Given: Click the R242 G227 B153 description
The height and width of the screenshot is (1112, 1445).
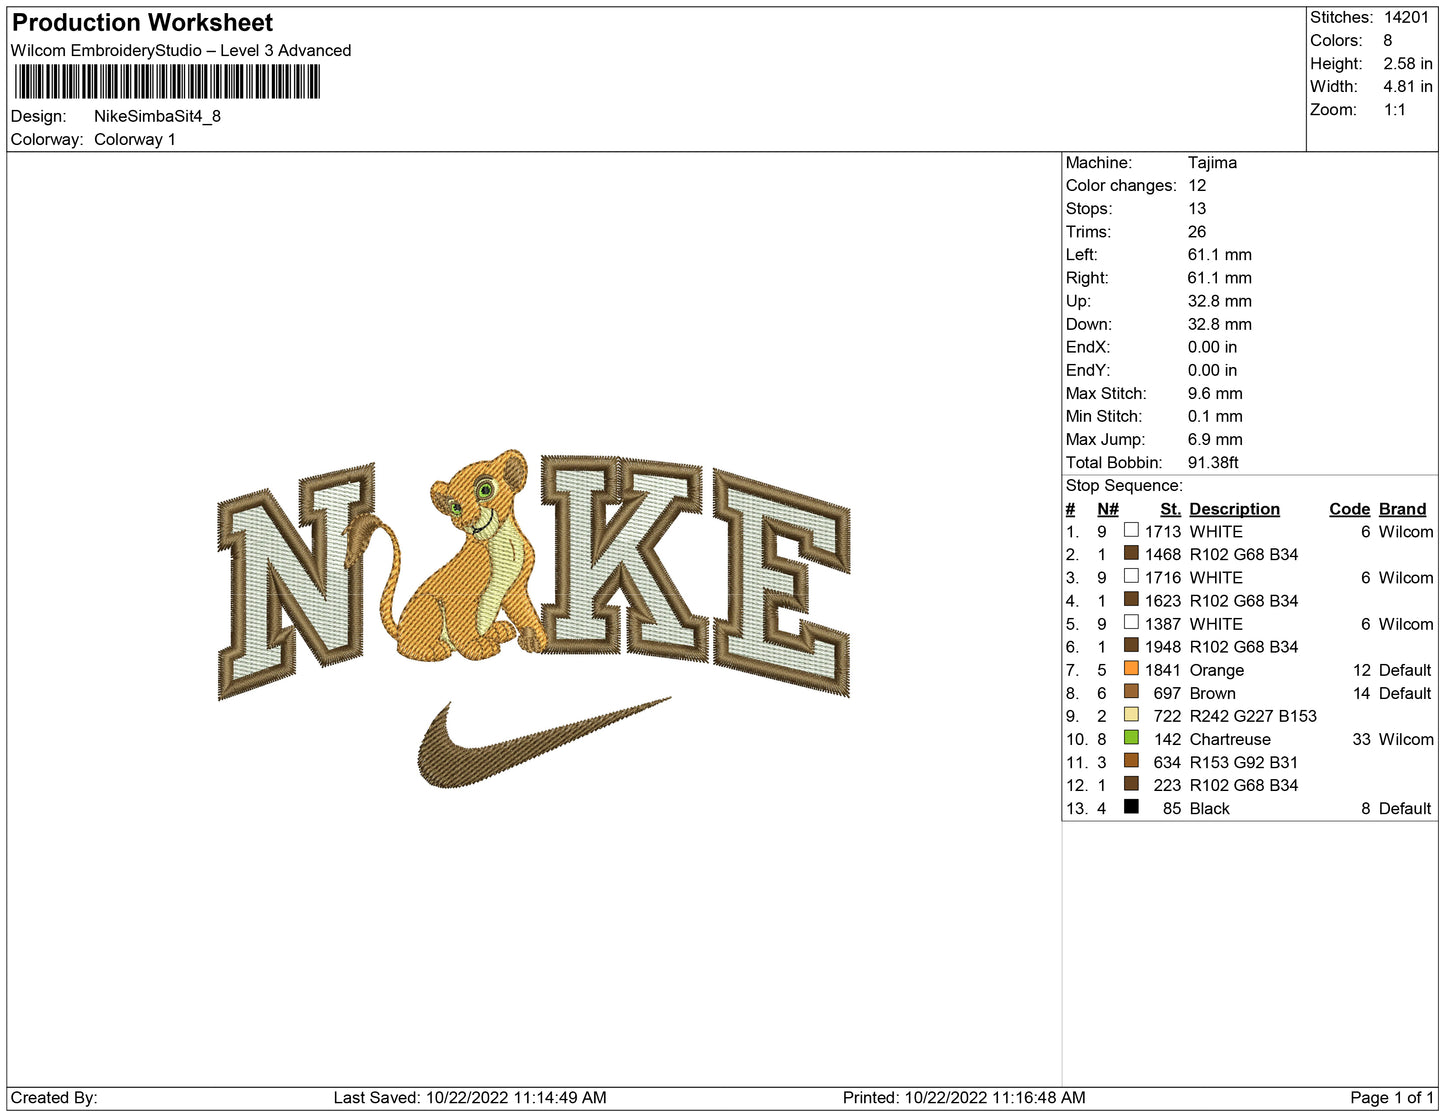Looking at the screenshot, I should point(1253,716).
